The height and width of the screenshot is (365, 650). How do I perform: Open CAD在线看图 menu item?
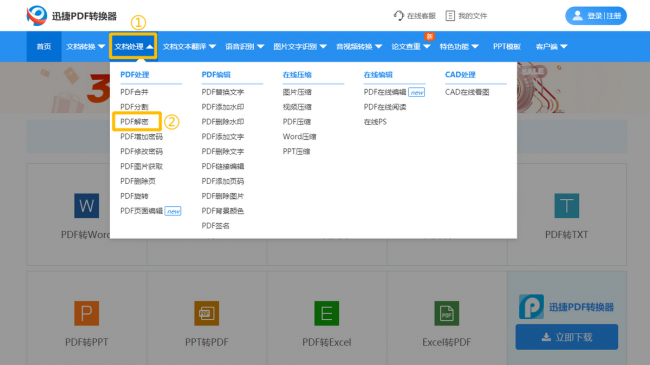click(467, 92)
